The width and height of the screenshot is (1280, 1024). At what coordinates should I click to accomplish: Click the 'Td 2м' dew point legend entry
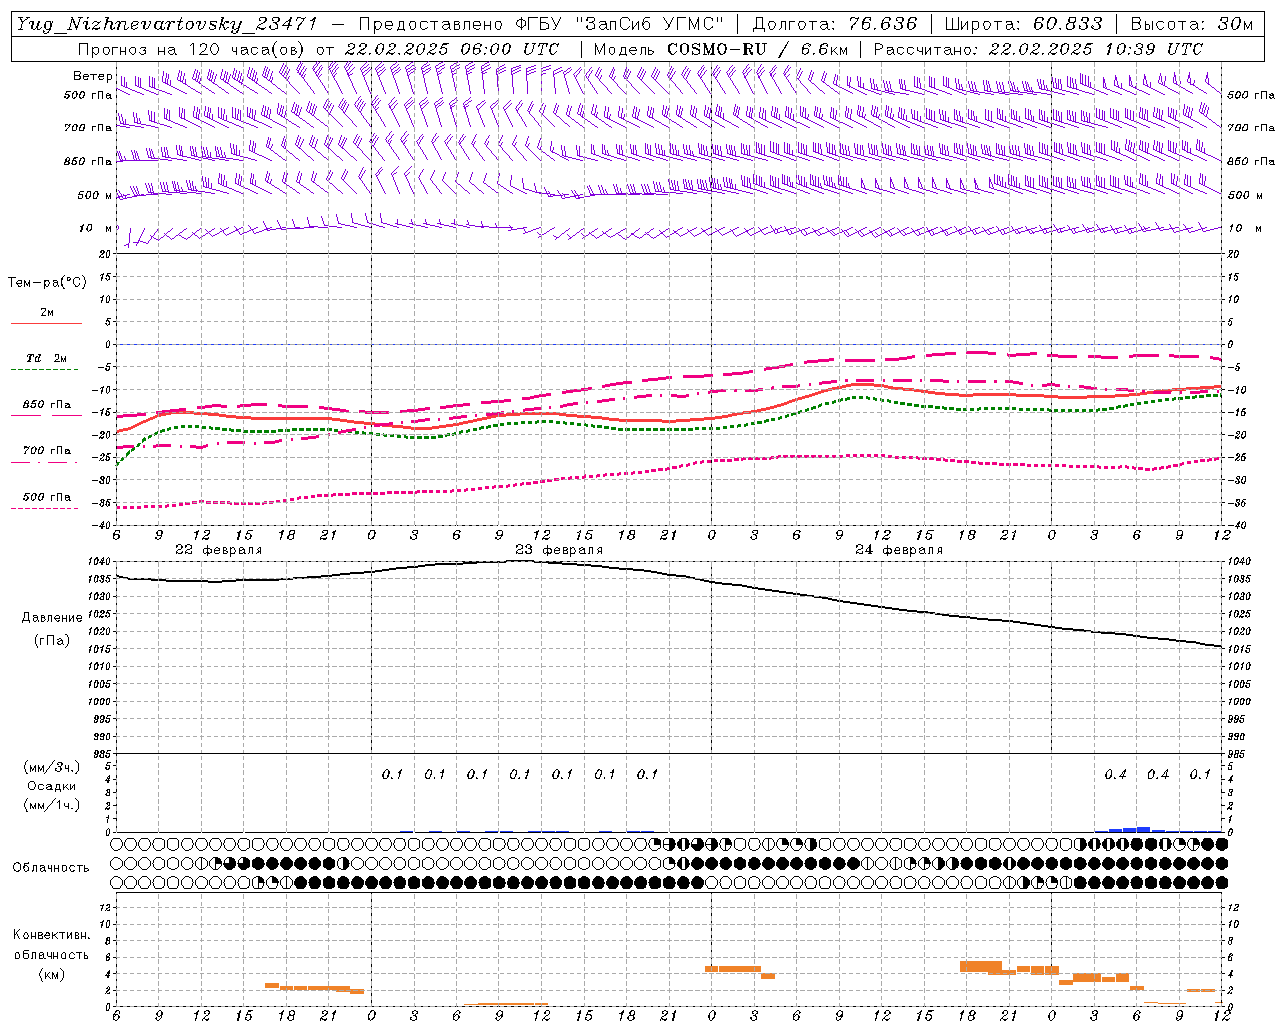[x=47, y=358]
